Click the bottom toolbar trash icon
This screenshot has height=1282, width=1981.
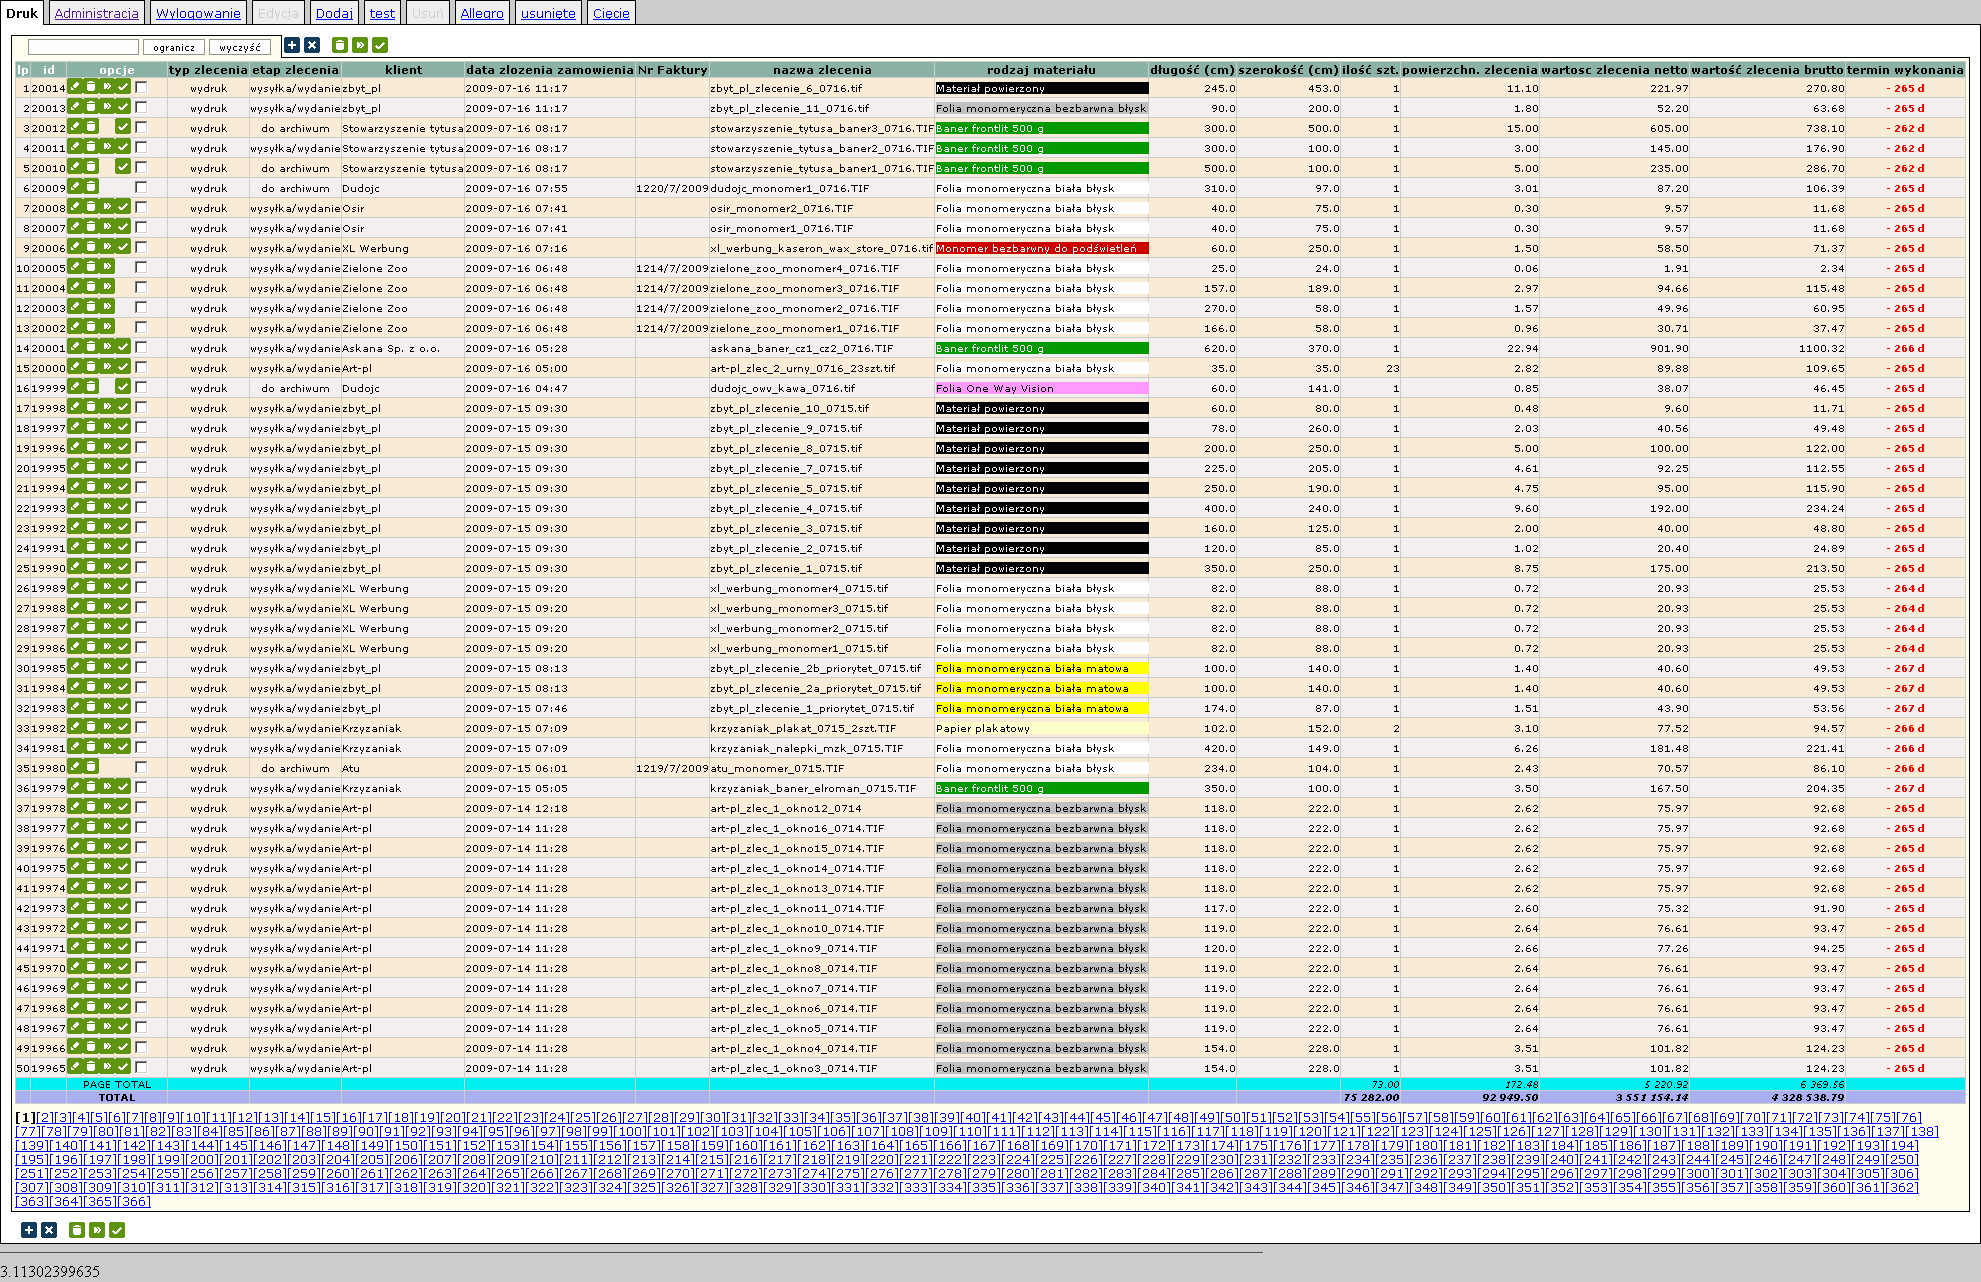[x=77, y=1230]
